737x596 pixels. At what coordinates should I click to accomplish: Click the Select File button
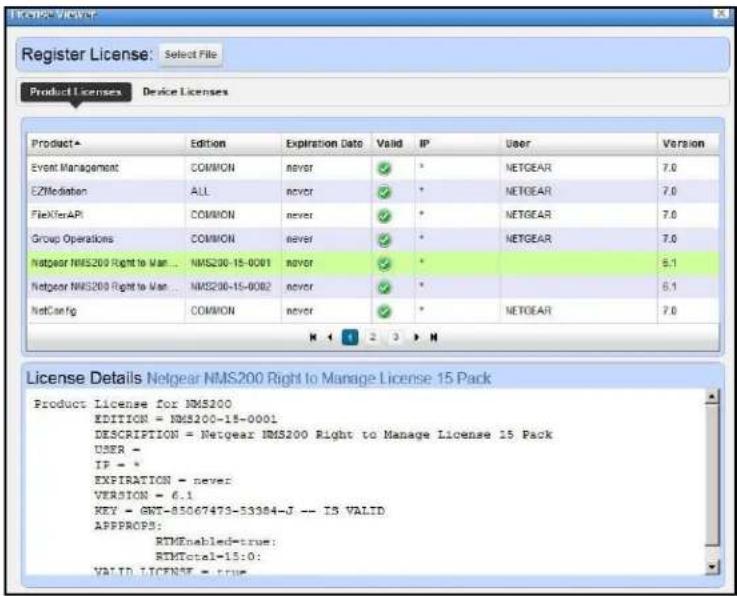coord(190,55)
